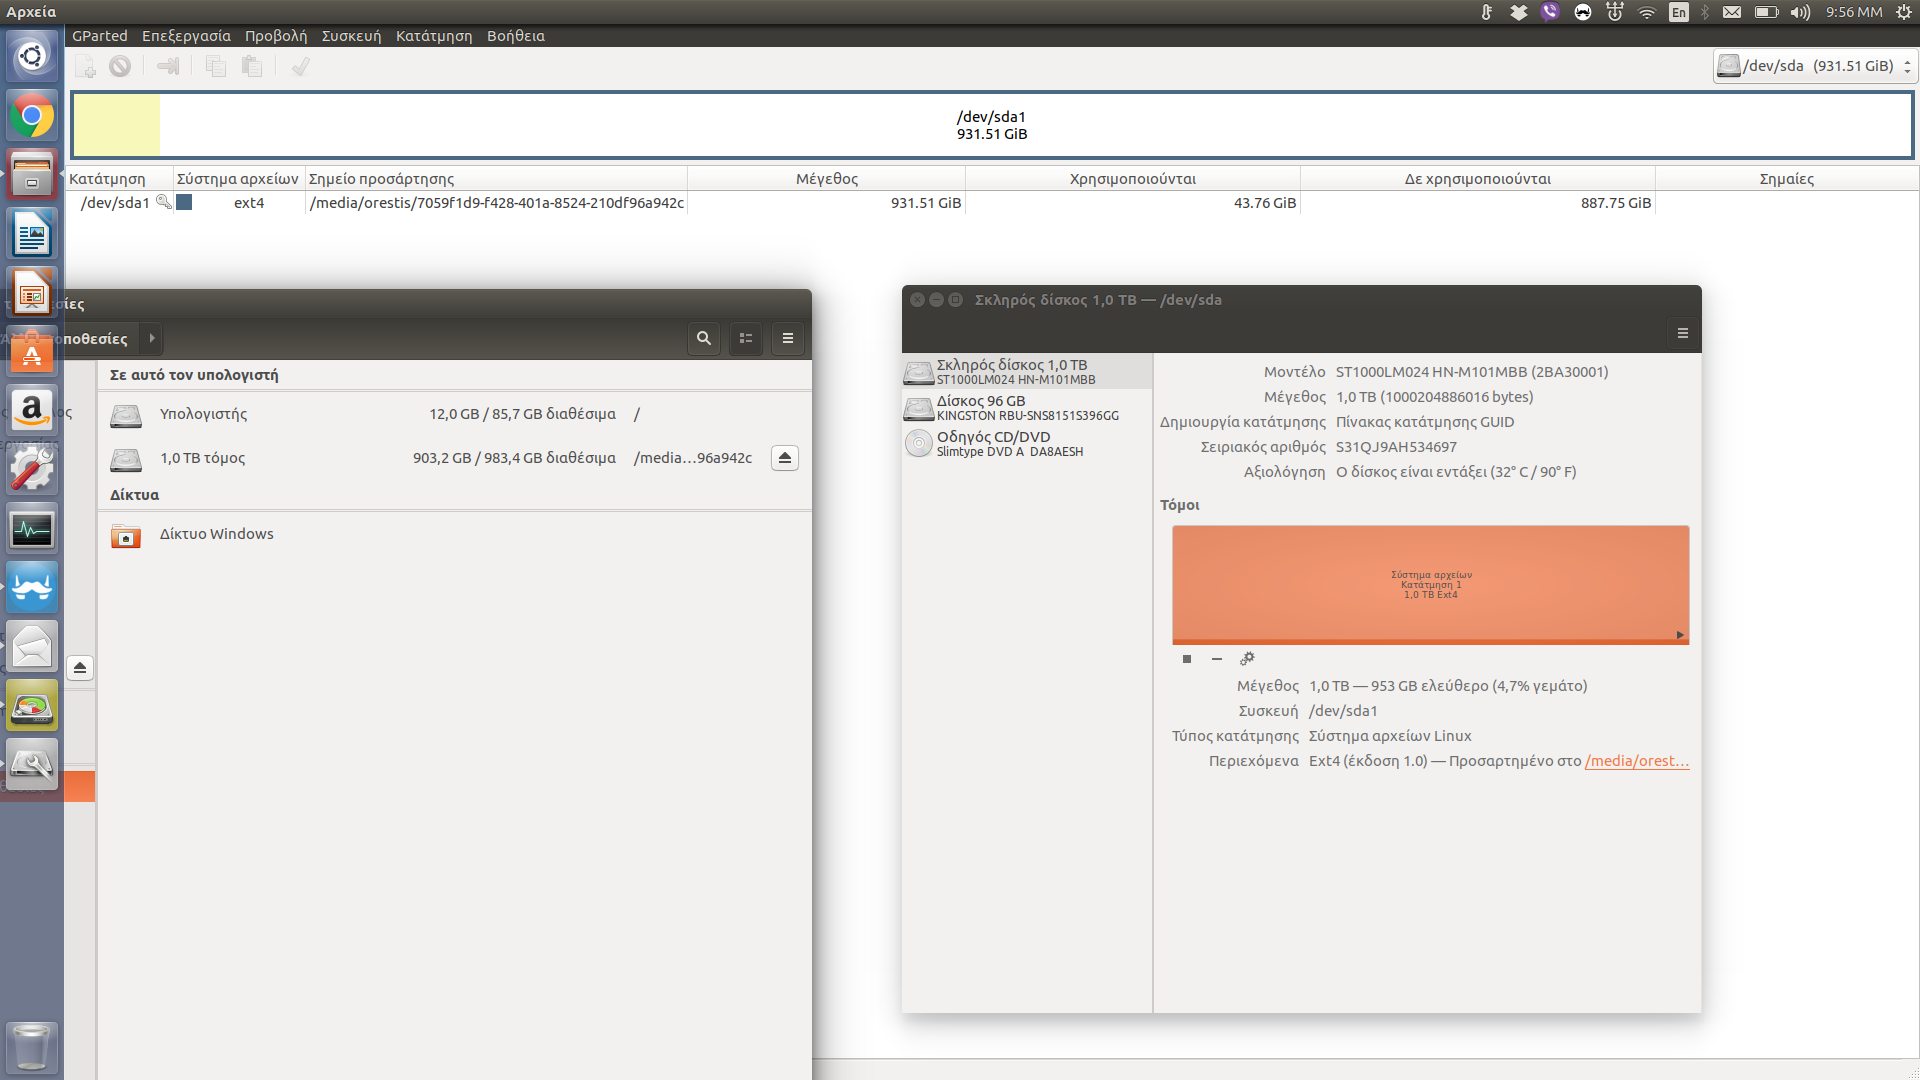Unmount volume with stop icon in Disks
Image resolution: width=1920 pixels, height=1080 pixels.
[x=1187, y=659]
